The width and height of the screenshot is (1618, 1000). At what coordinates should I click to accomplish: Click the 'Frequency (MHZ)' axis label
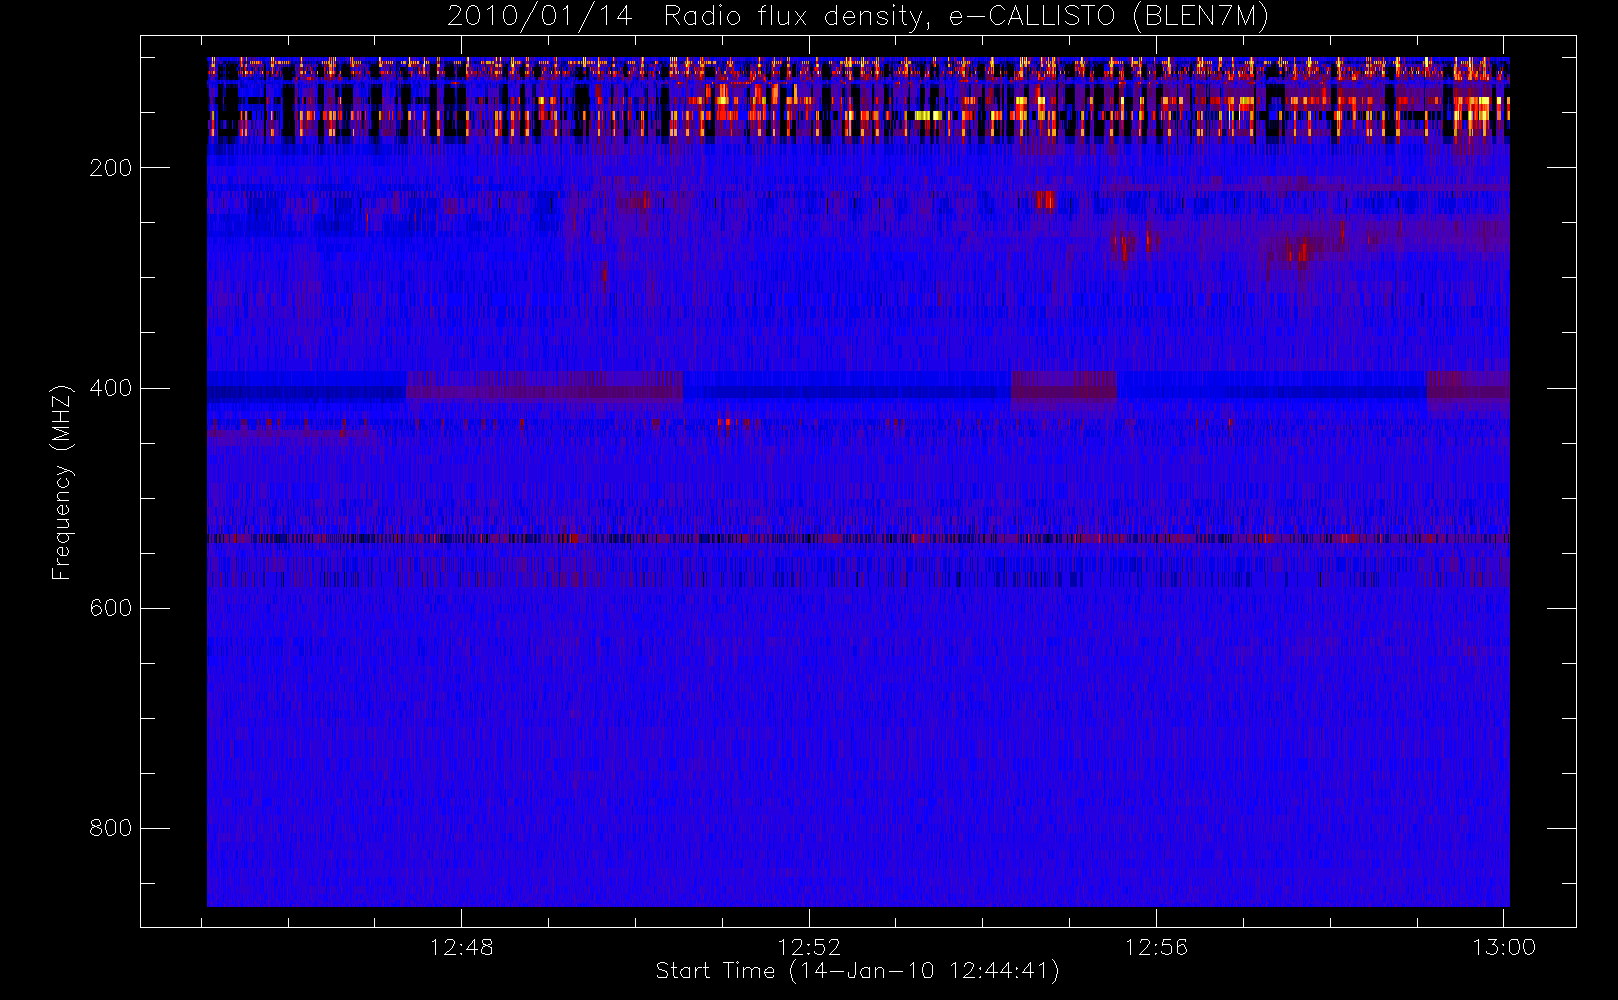[62, 482]
